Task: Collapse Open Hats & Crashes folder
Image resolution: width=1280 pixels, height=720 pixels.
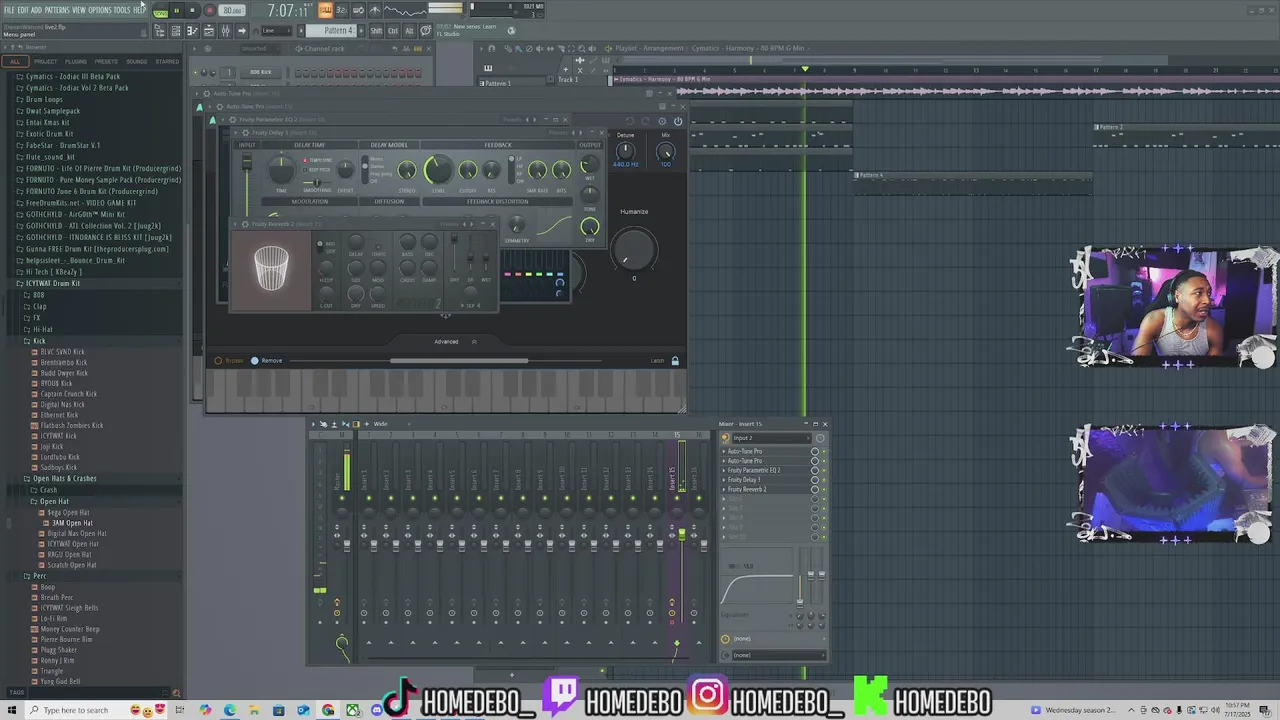Action: click(x=64, y=478)
